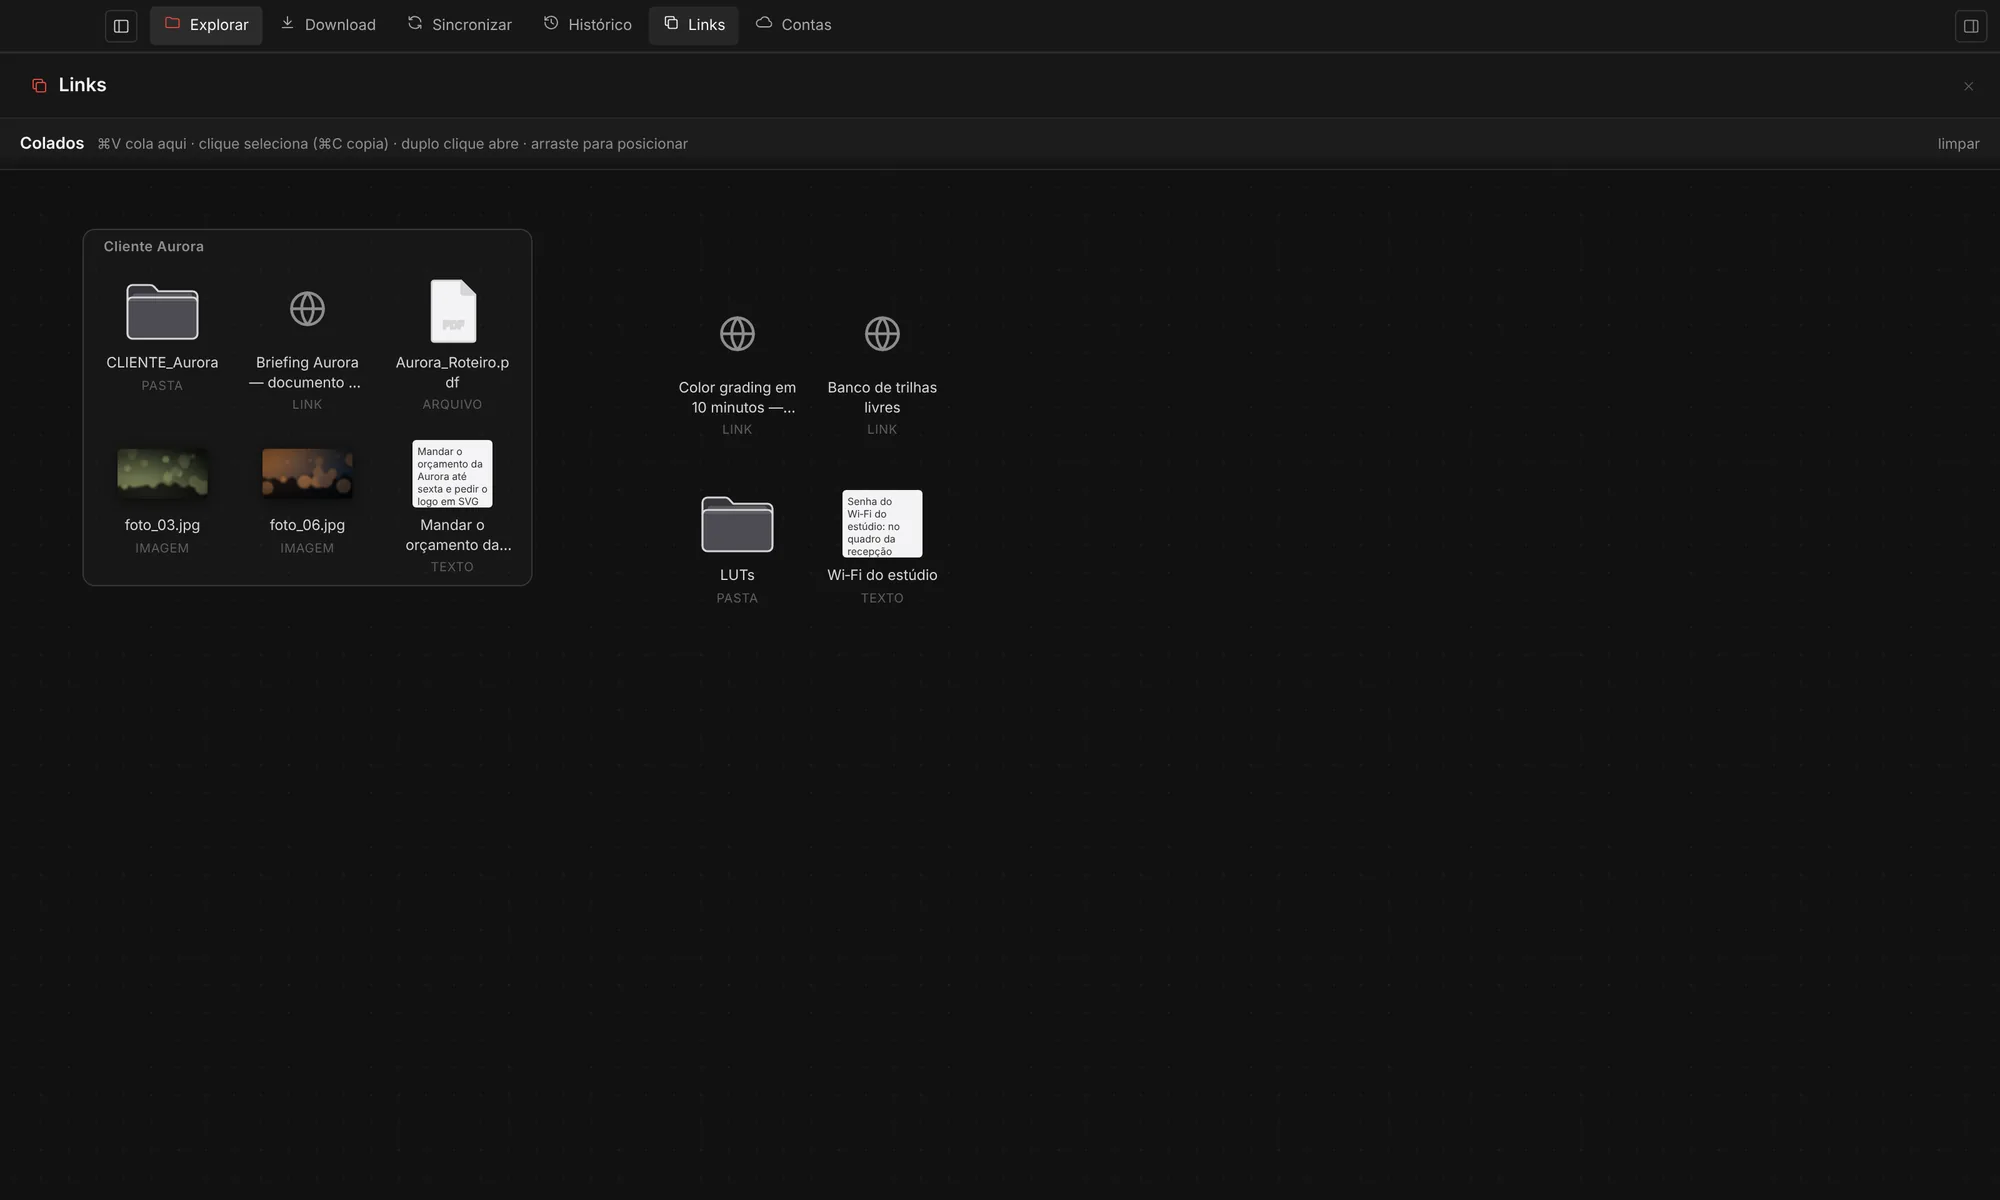Image resolution: width=2000 pixels, height=1200 pixels.
Task: Click the 'foto_06.jpg' file name text
Action: (307, 526)
